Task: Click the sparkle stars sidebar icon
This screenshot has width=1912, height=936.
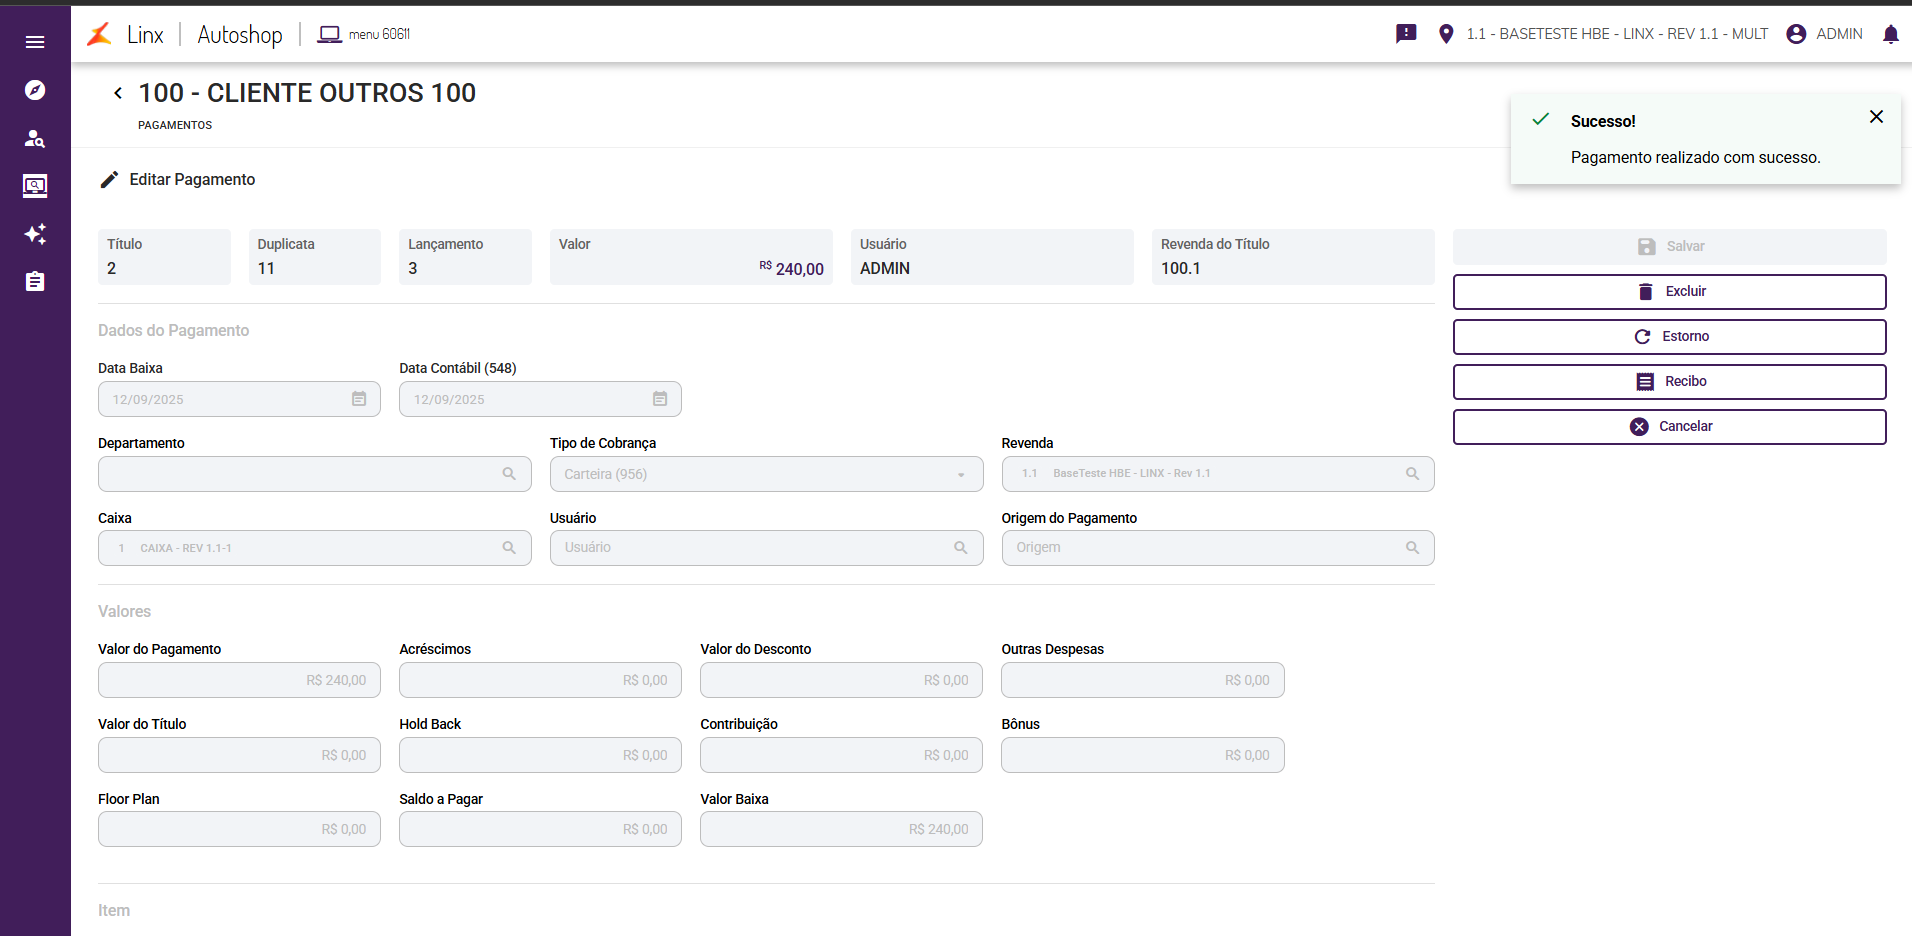Action: 35,234
